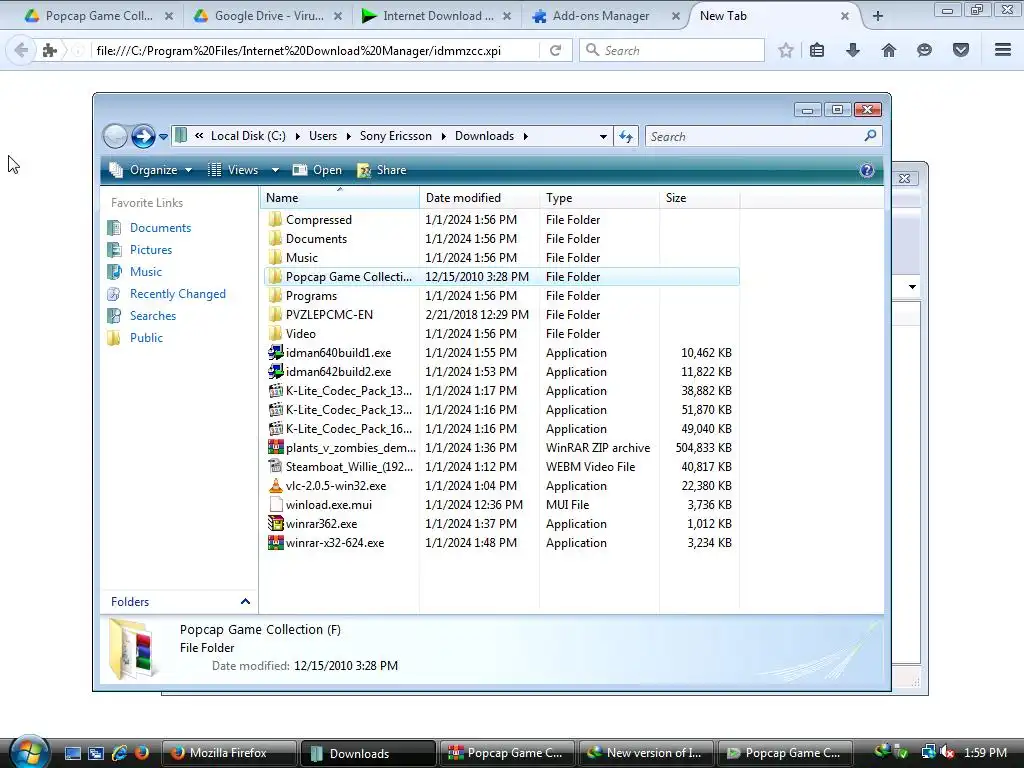The width and height of the screenshot is (1024, 768).
Task: Click Explorer refresh button beside address bar
Action: [x=626, y=136]
